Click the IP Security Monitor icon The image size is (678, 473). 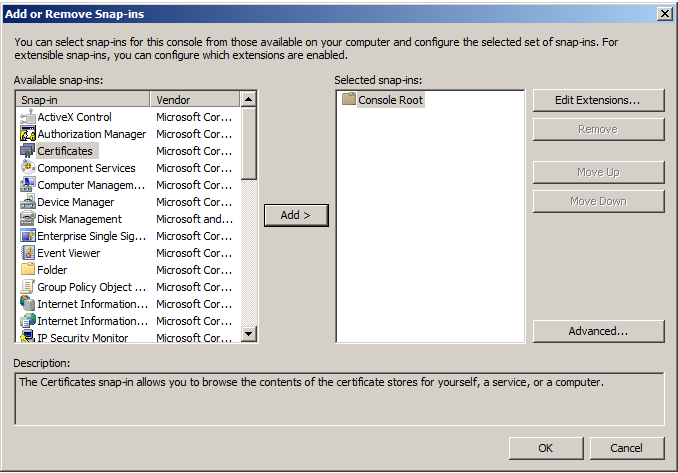(x=28, y=336)
